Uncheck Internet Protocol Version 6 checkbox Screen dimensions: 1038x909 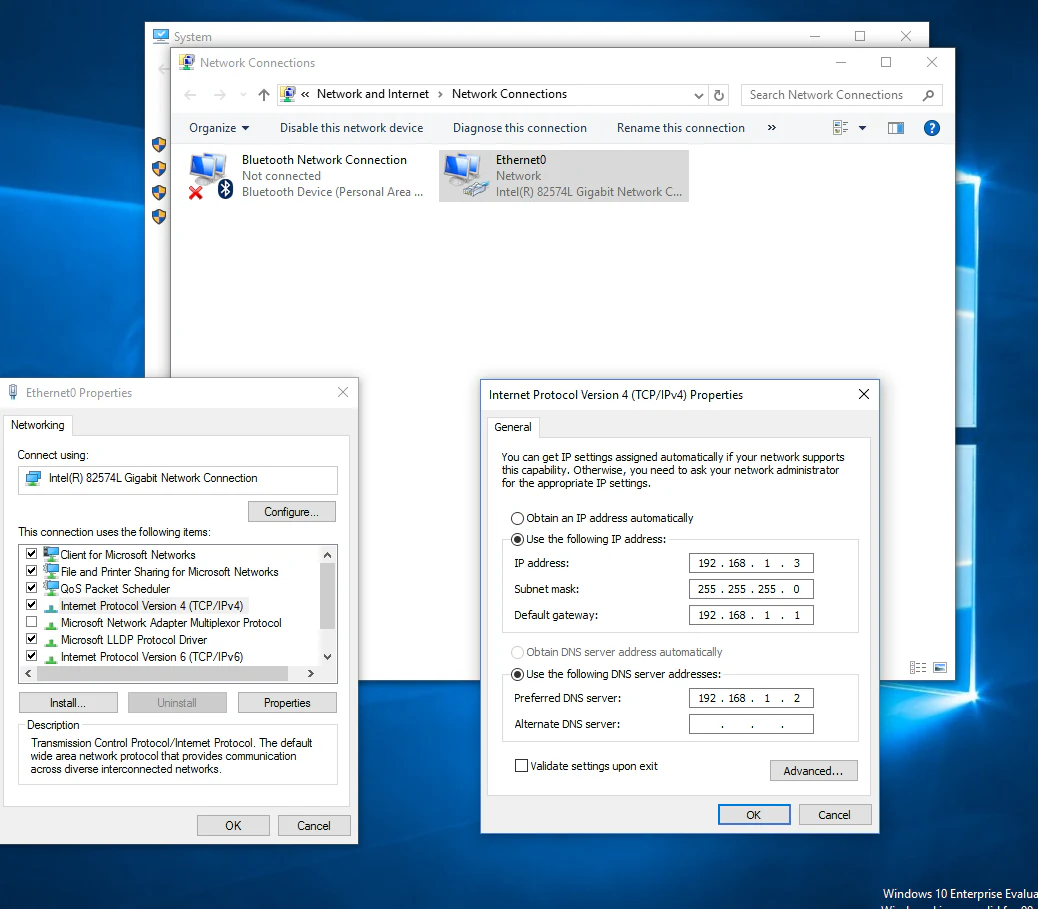31,655
